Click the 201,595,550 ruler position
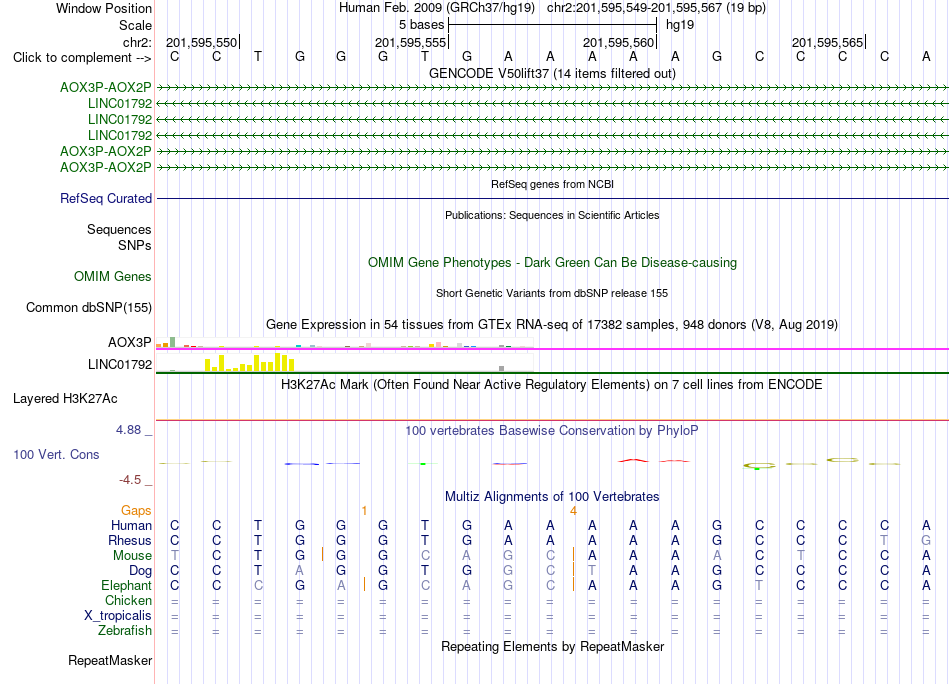The height and width of the screenshot is (684, 950). pyautogui.click(x=202, y=42)
